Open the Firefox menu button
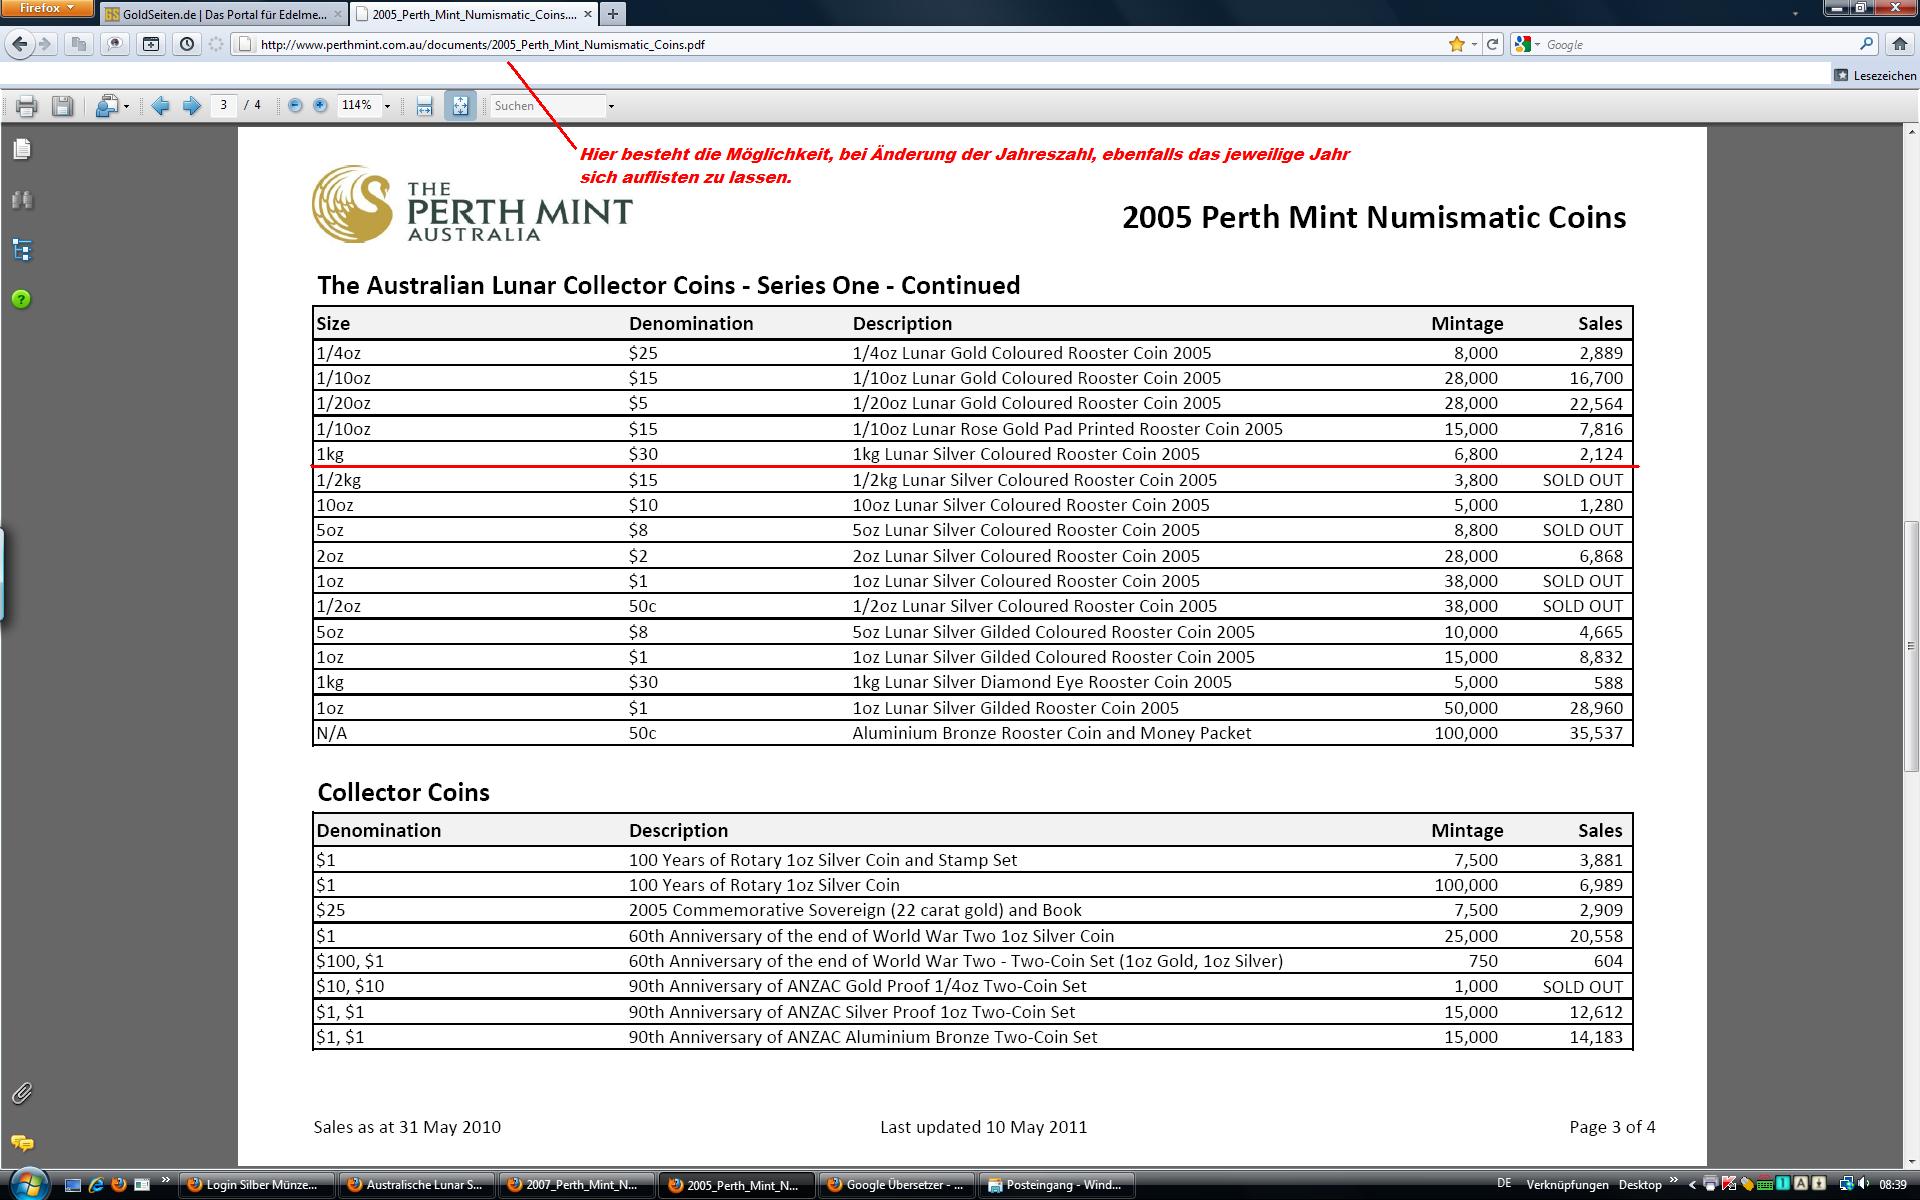 (46, 8)
